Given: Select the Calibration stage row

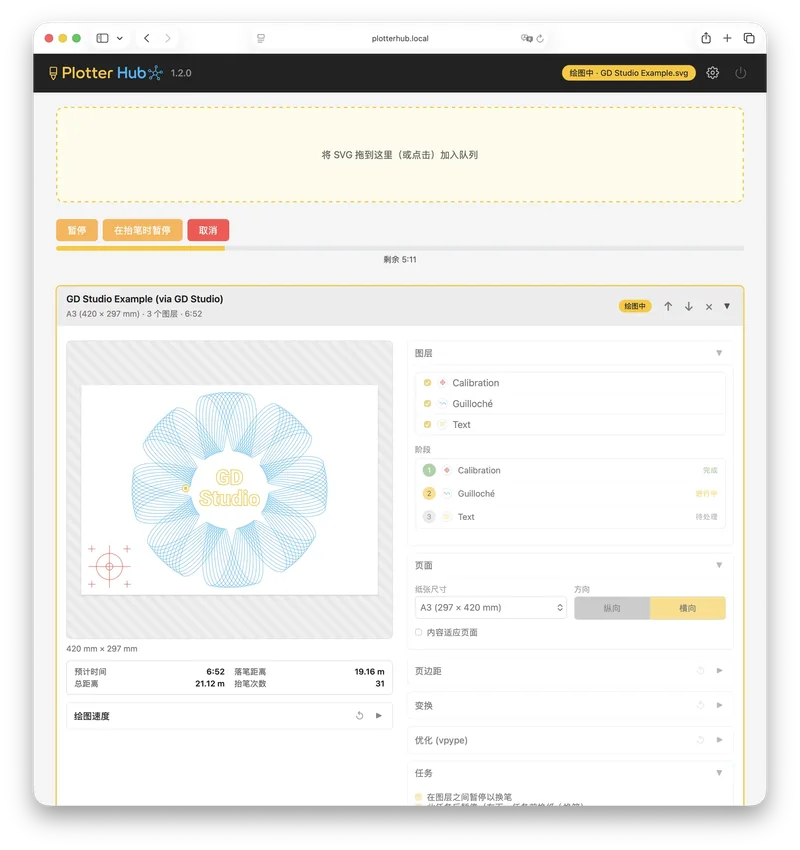Looking at the screenshot, I should 570,470.
